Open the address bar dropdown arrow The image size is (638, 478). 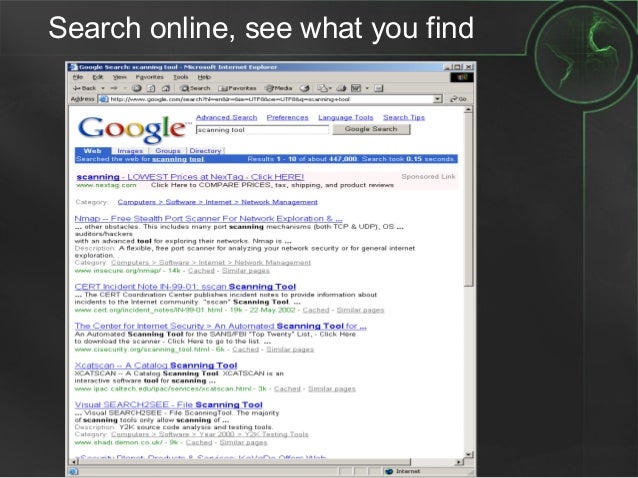[437, 99]
